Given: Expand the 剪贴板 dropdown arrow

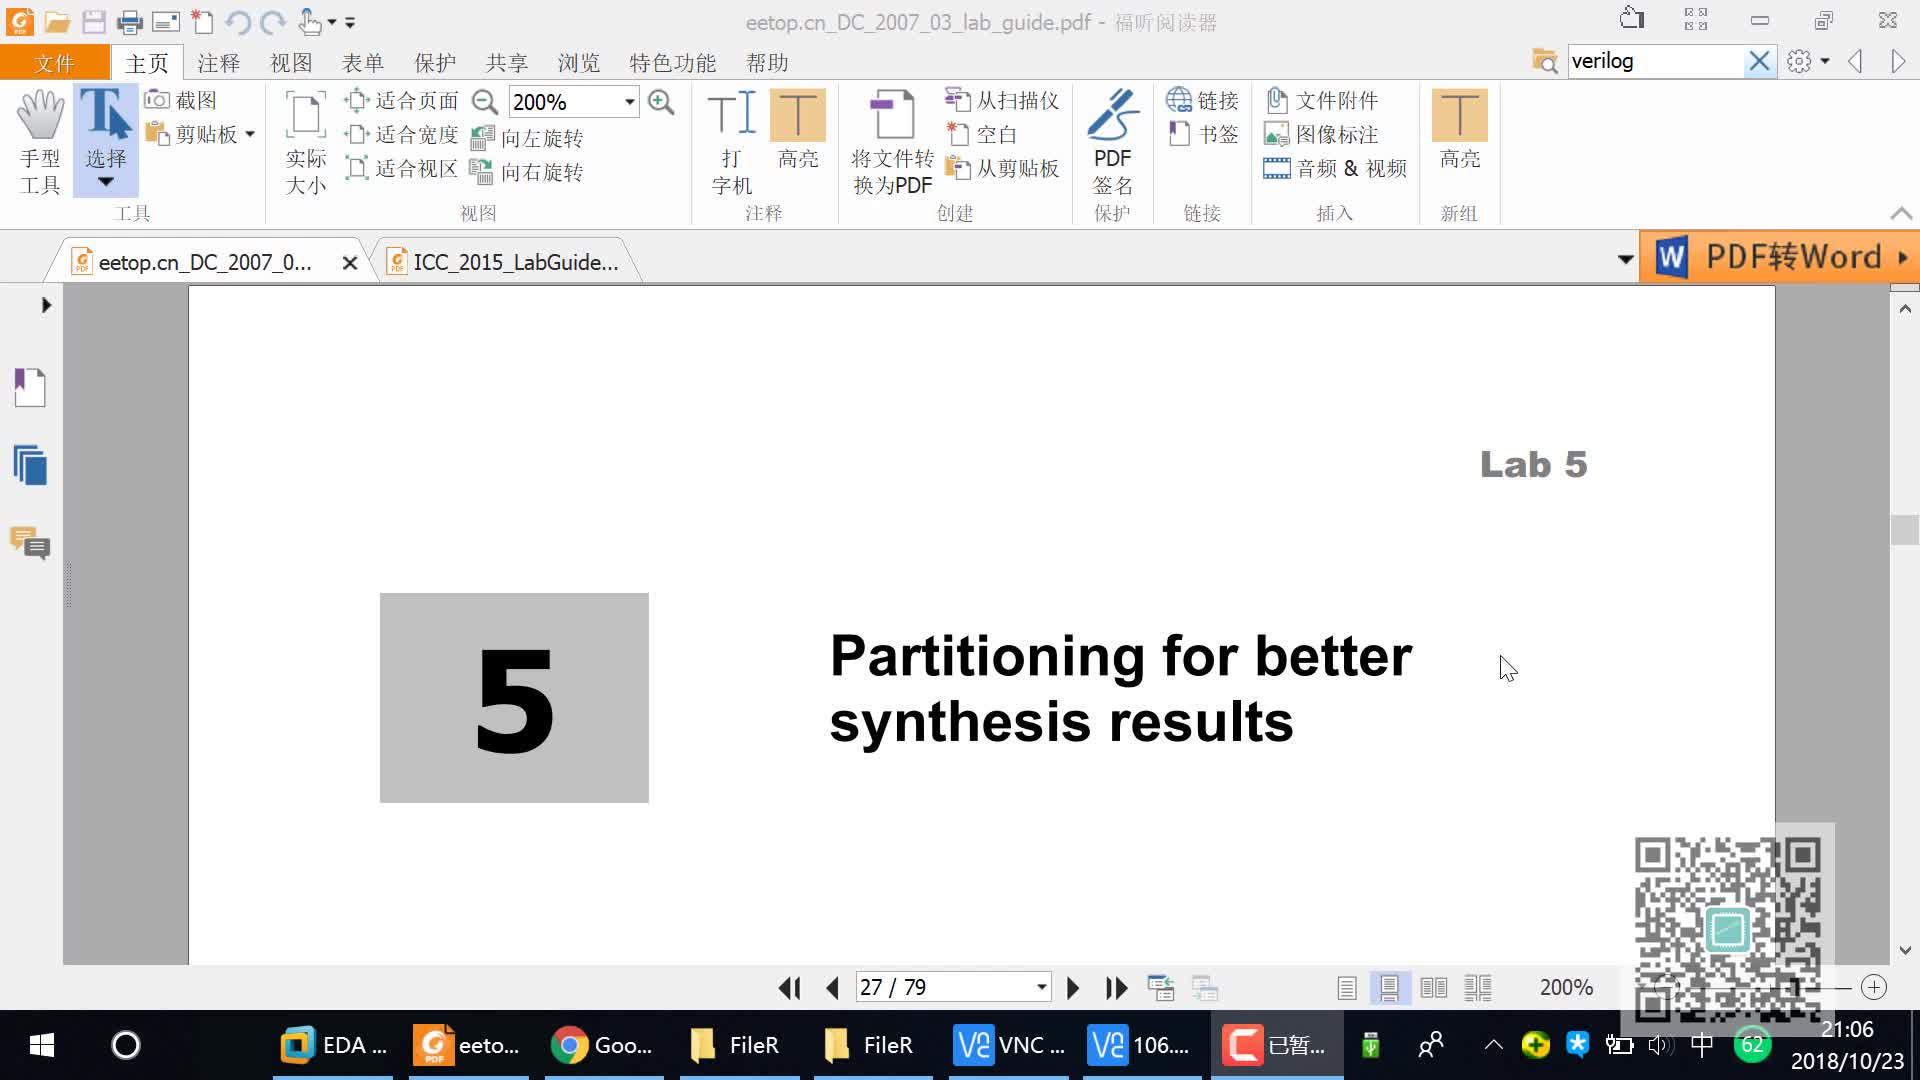Looking at the screenshot, I should click(x=250, y=133).
